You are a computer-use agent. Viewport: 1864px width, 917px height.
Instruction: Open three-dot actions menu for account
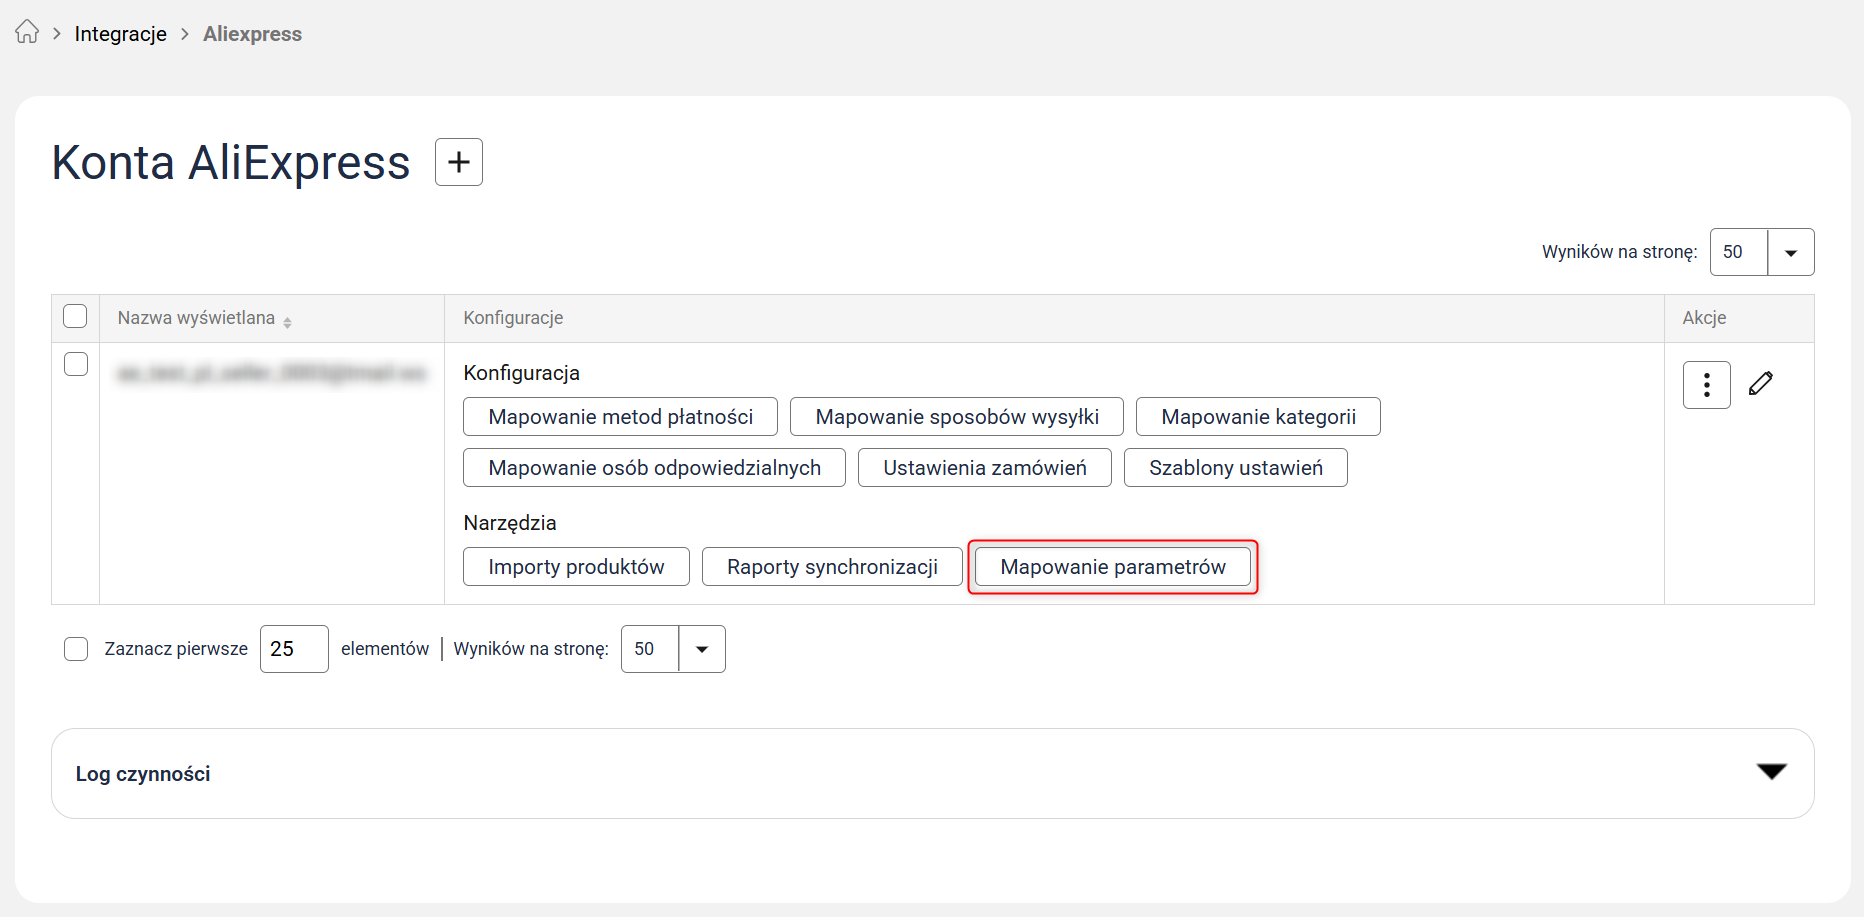tap(1706, 385)
